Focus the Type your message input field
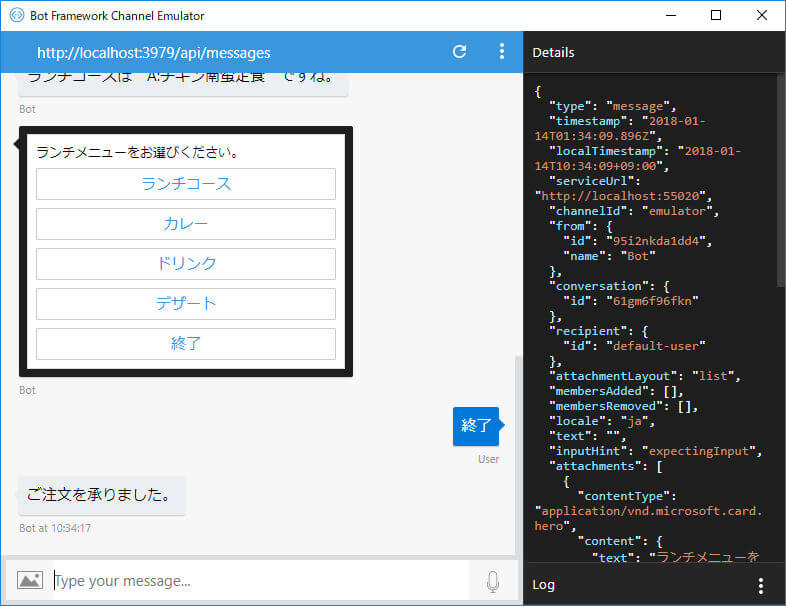This screenshot has height=606, width=786. tap(261, 581)
